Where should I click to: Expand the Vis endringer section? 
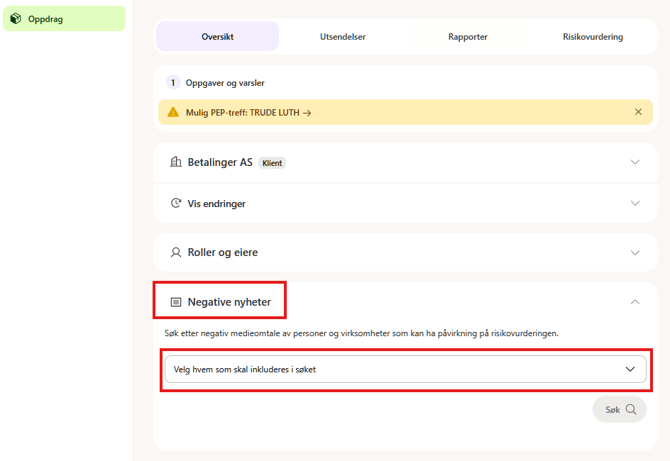[635, 203]
